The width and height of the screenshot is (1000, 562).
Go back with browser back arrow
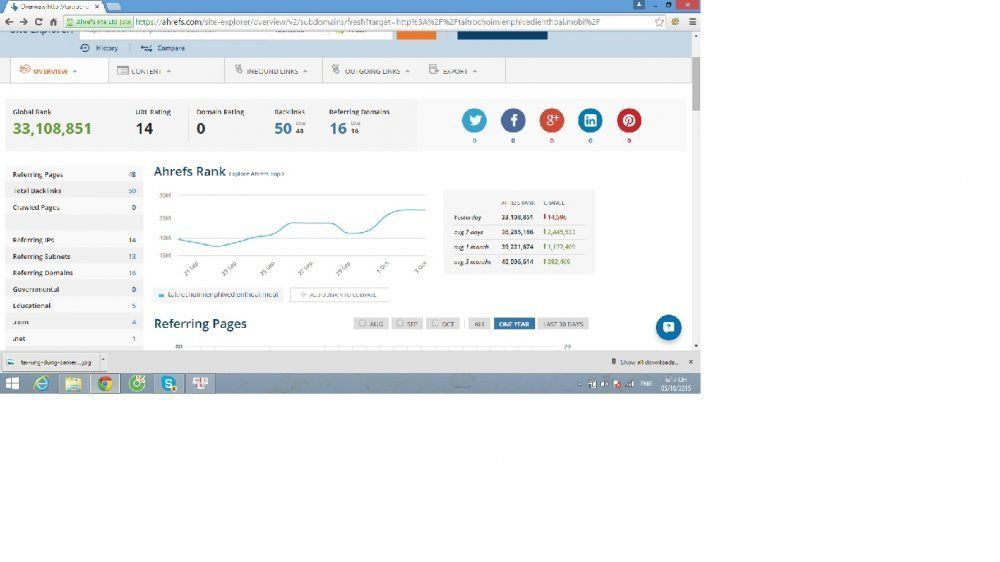pos(9,22)
